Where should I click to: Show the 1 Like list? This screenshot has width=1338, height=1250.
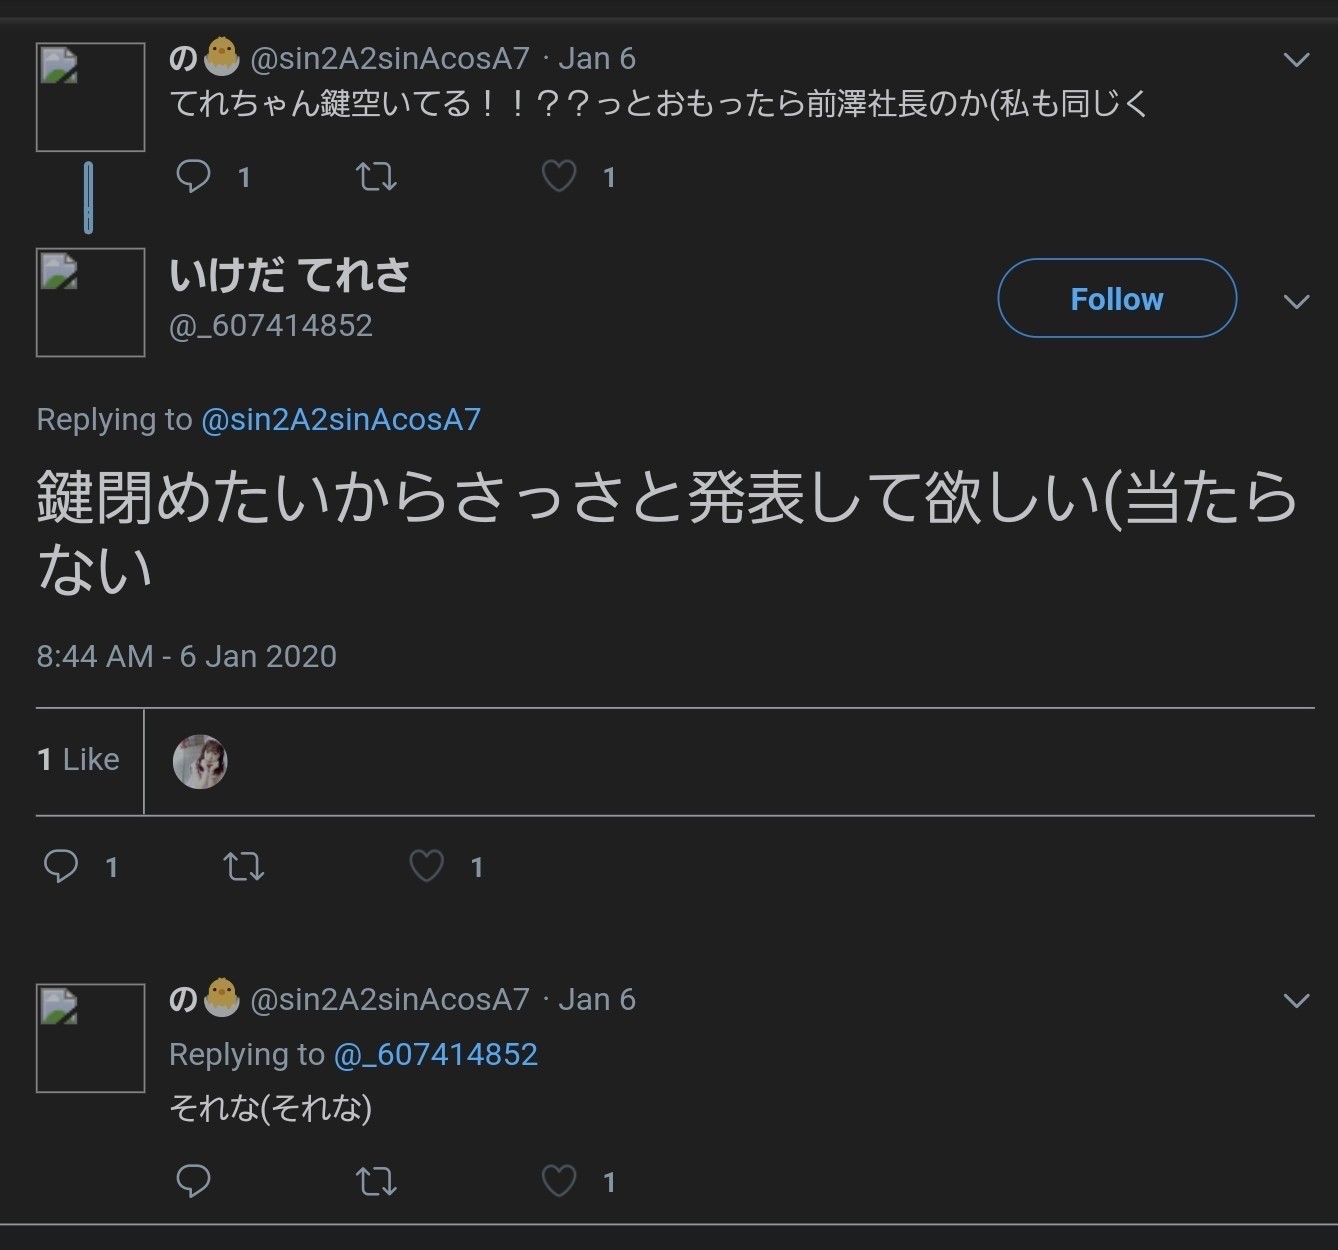tap(78, 760)
